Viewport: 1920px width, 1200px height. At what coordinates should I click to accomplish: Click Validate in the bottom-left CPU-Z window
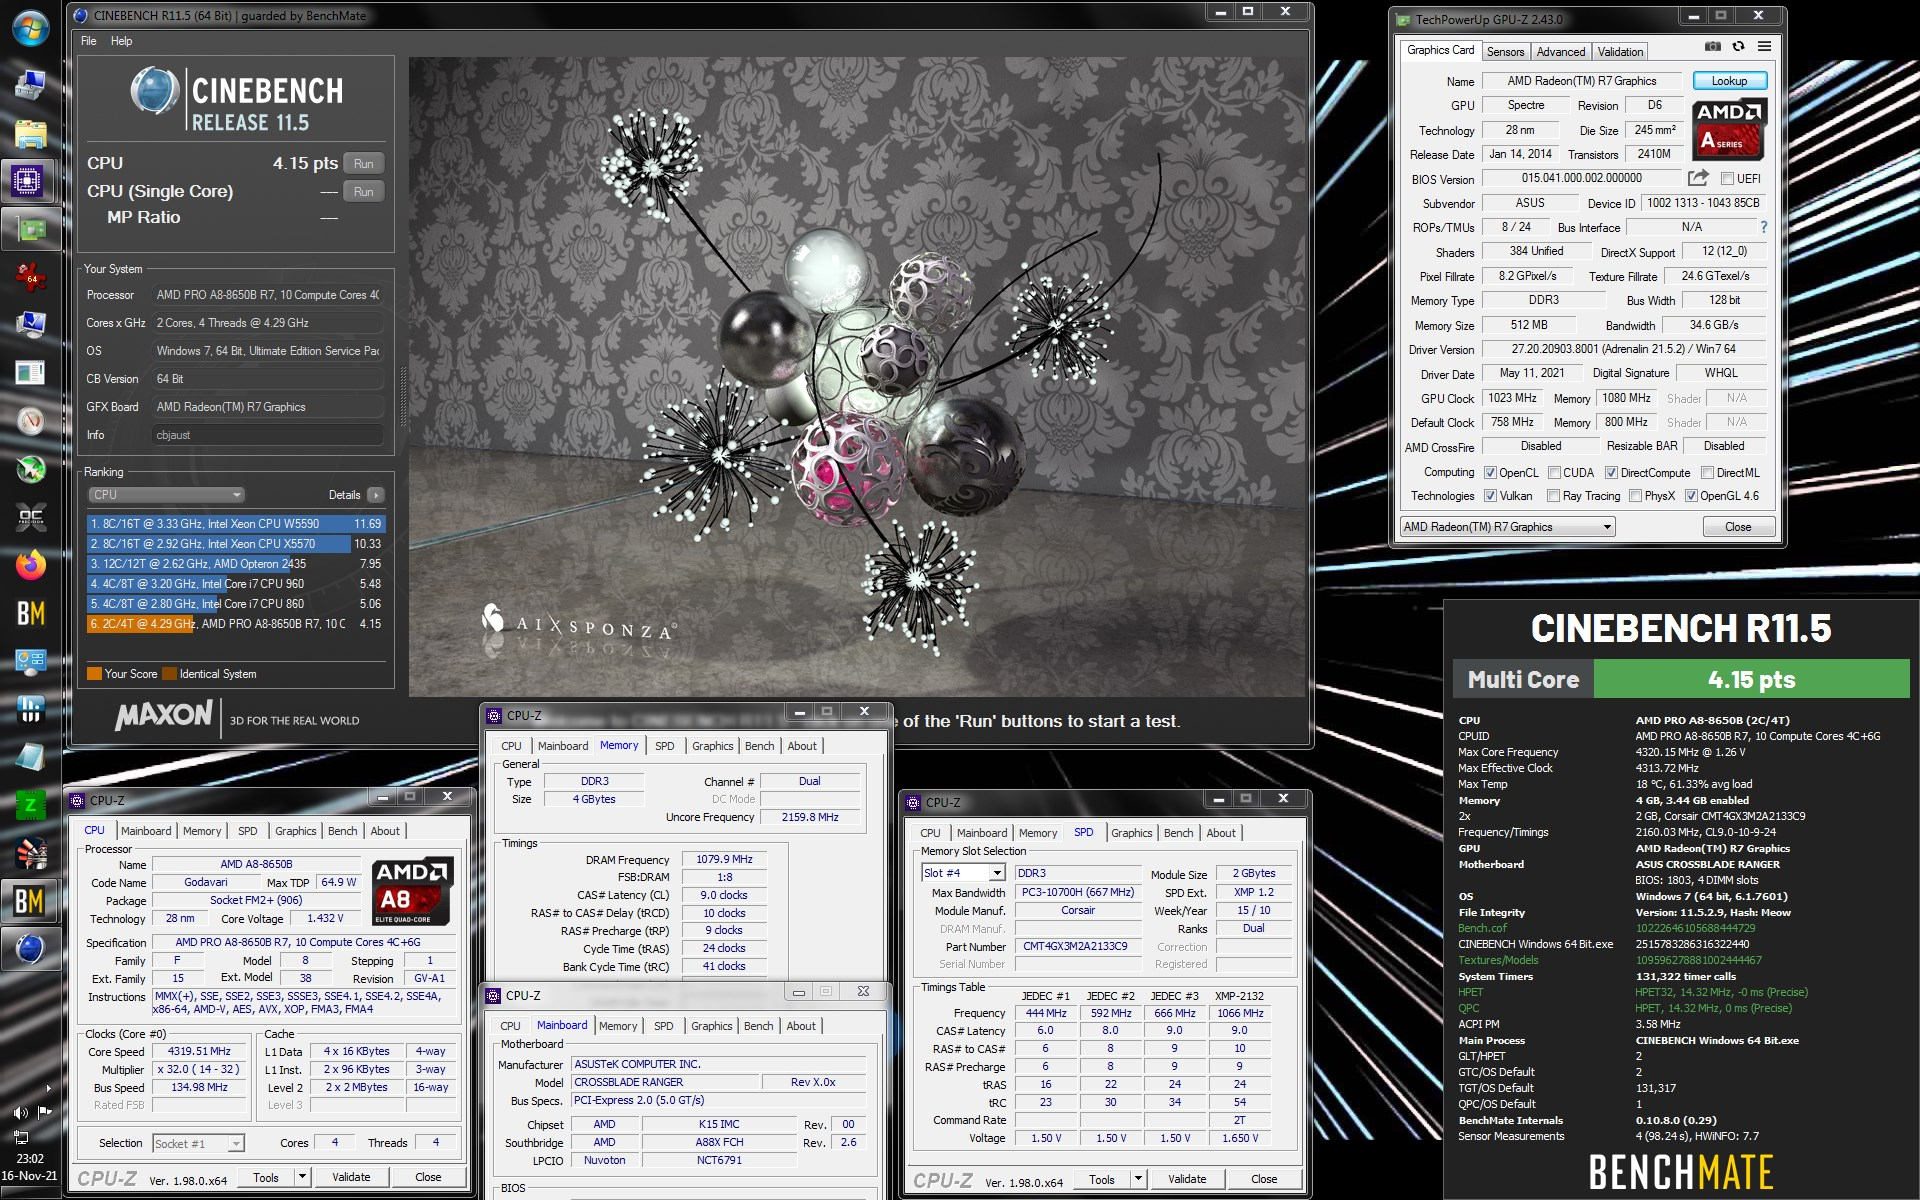click(351, 1177)
